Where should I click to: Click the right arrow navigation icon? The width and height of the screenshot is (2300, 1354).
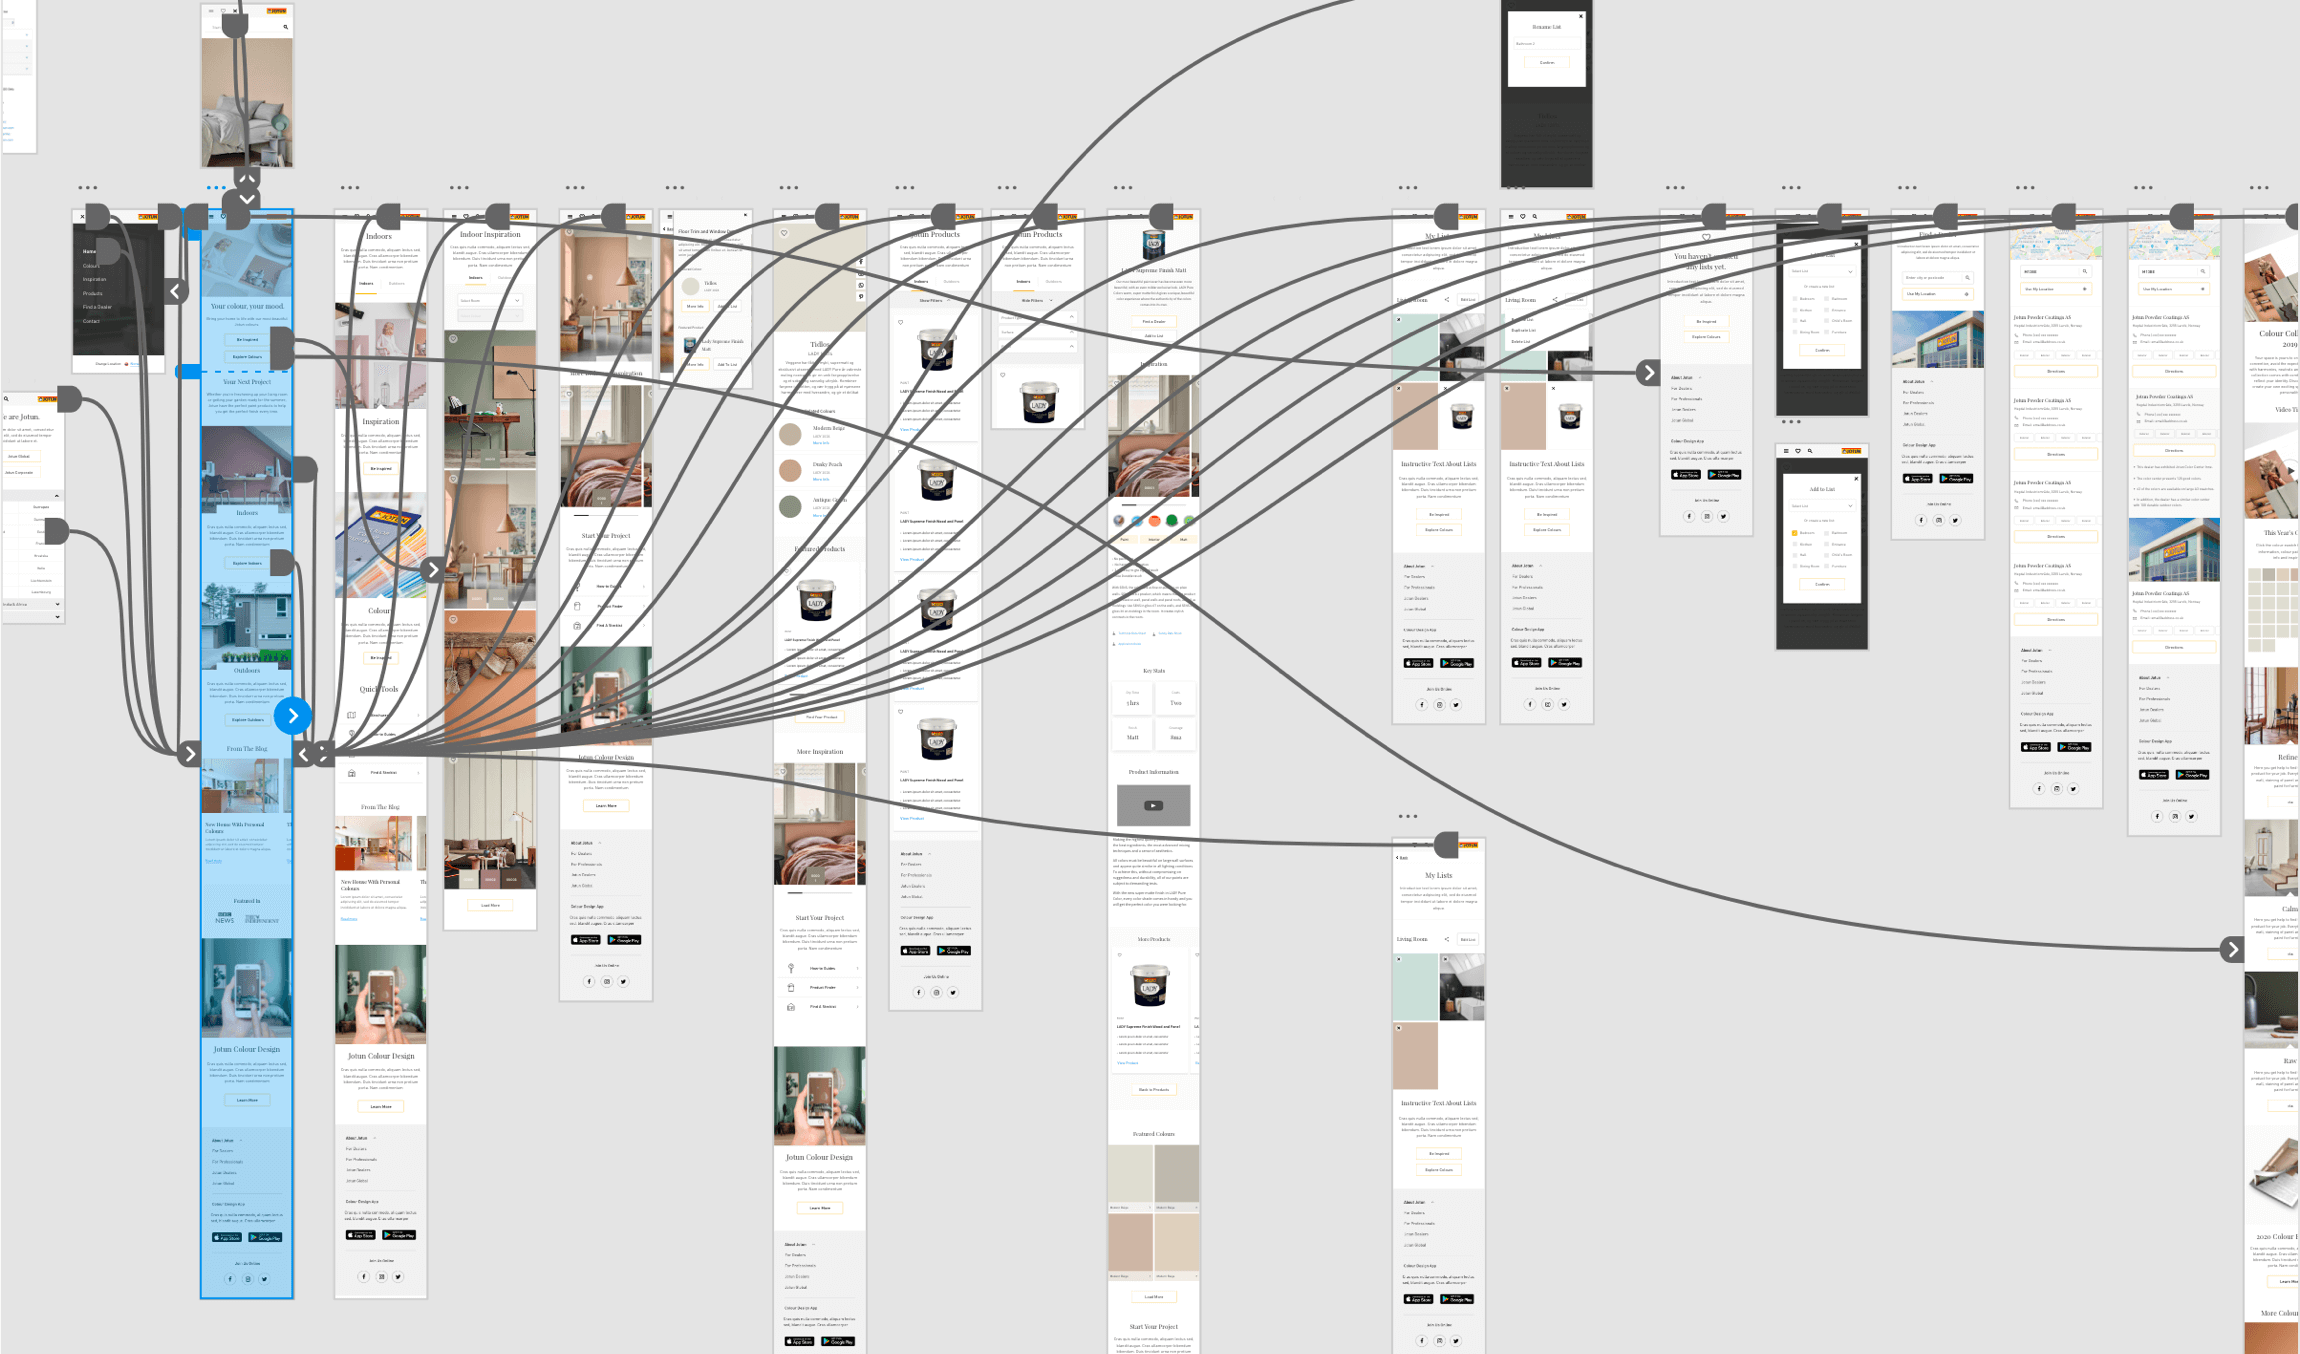292,714
